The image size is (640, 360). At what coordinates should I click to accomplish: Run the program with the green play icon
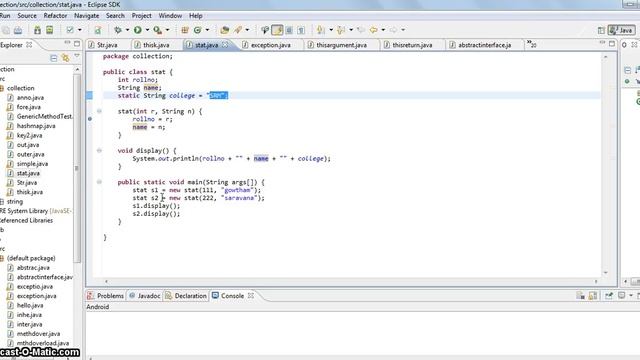[x=138, y=30]
